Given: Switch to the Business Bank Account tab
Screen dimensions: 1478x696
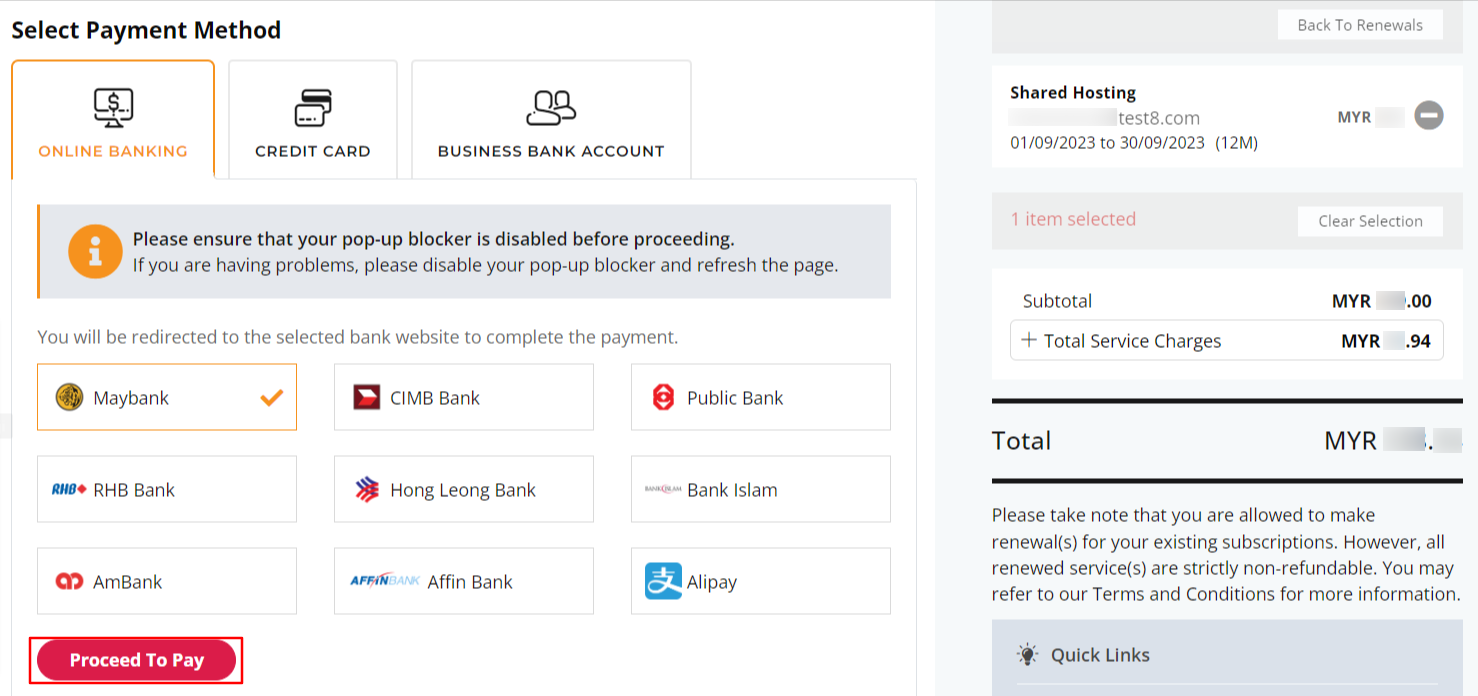Looking at the screenshot, I should click(551, 120).
